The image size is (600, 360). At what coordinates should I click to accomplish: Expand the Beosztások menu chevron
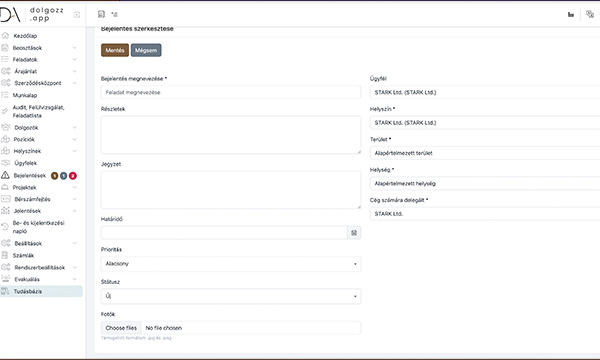tap(75, 48)
